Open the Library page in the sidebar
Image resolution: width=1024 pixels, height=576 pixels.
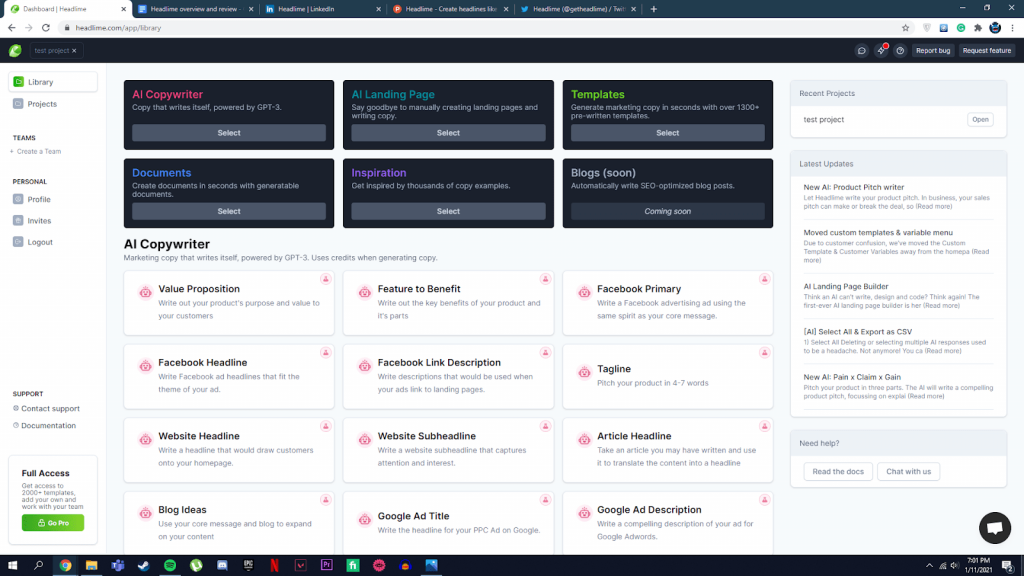coord(53,82)
